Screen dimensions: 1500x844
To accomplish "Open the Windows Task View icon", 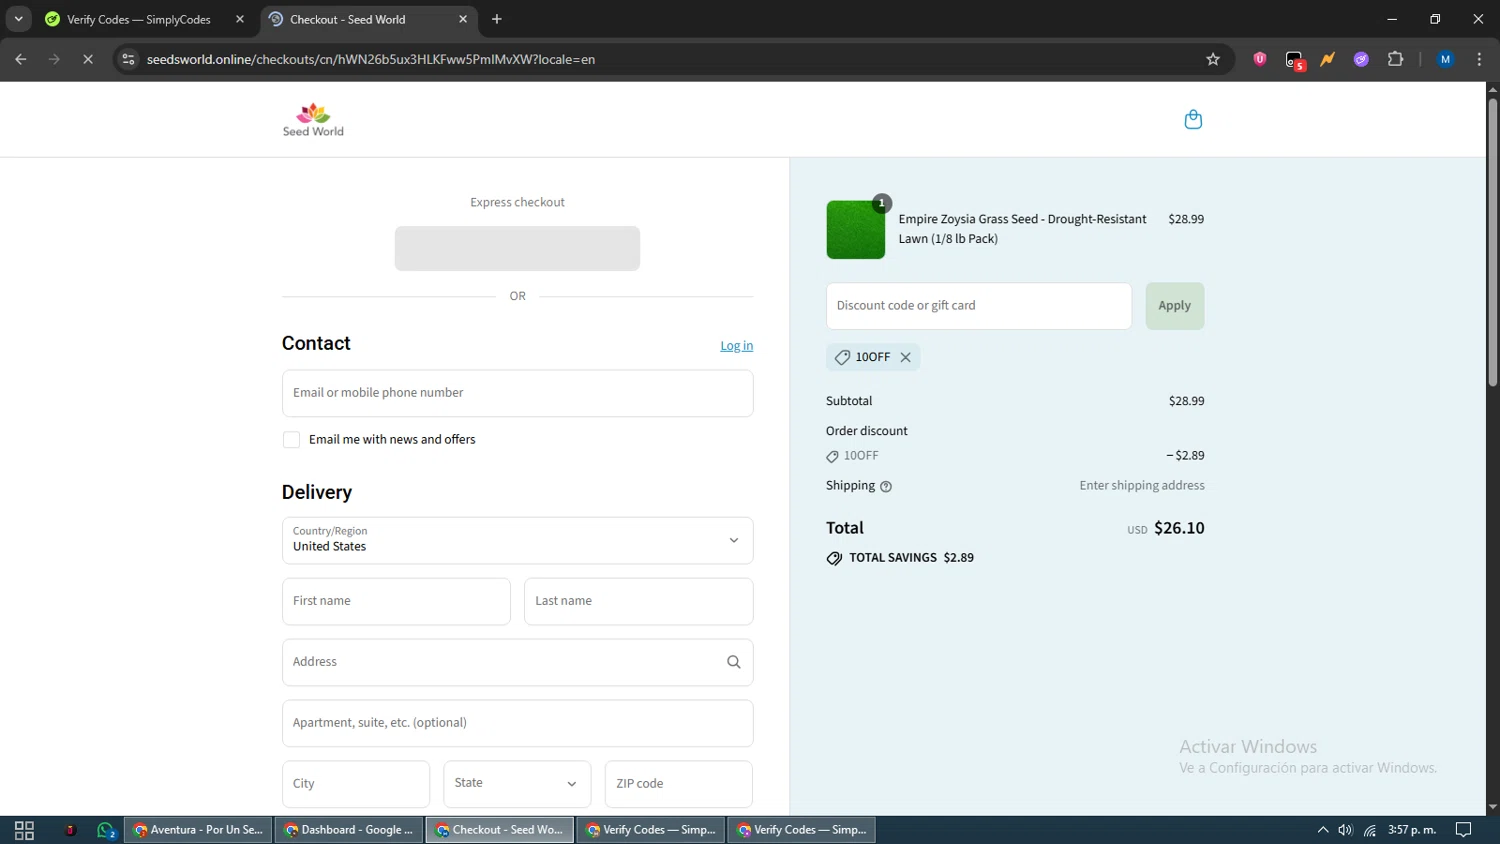I will click(24, 830).
